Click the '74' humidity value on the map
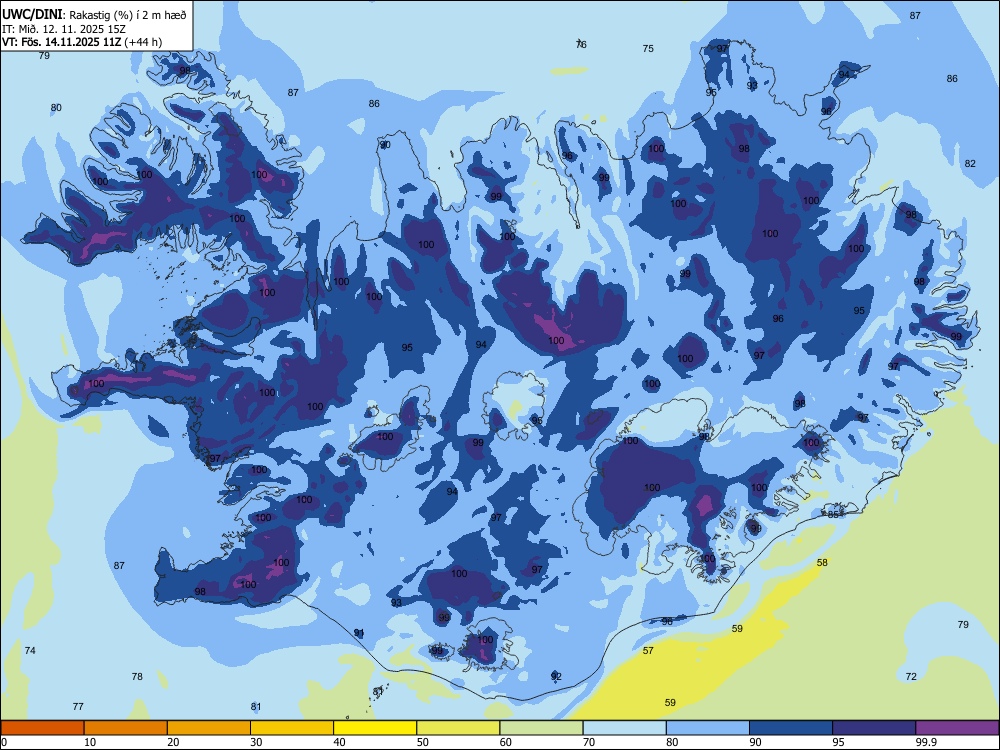This screenshot has height=750, width=1000. coord(30,651)
